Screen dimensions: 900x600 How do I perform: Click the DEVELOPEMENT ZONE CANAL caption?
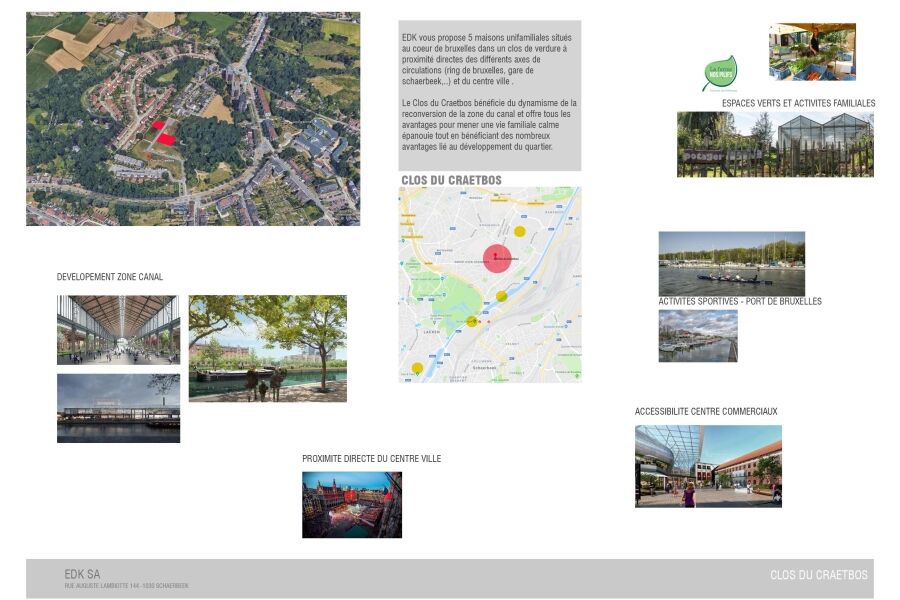click(x=110, y=277)
